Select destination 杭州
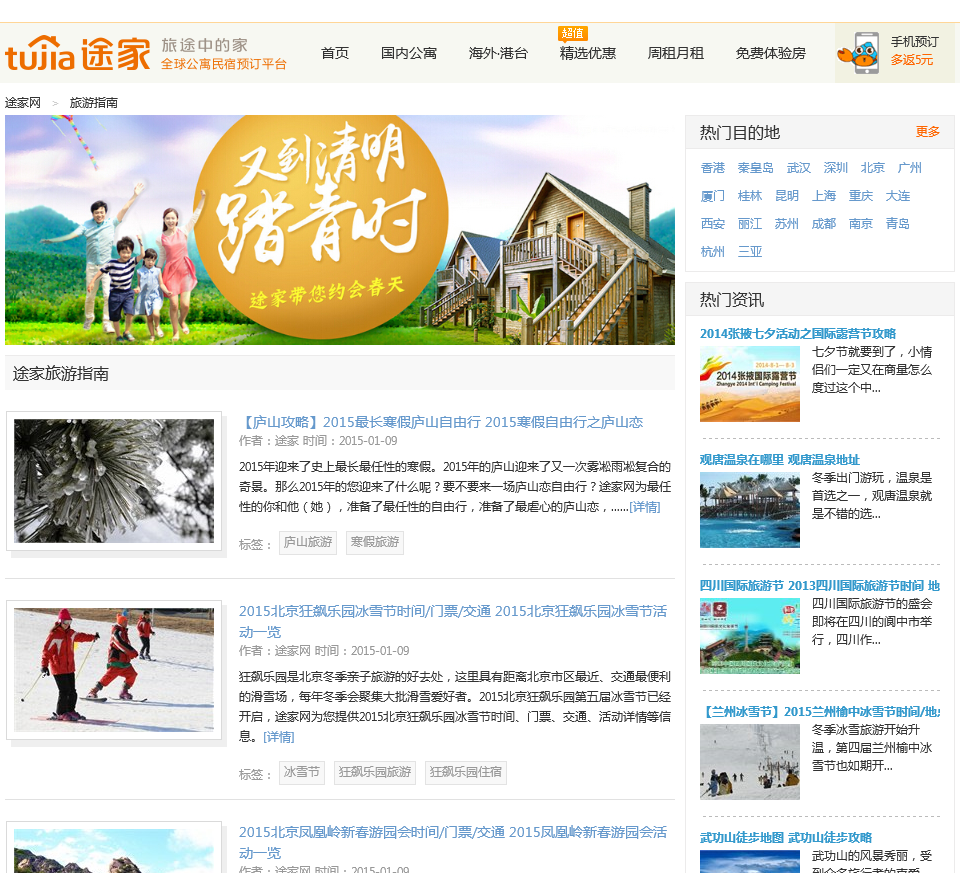This screenshot has height=873, width=960. (713, 252)
